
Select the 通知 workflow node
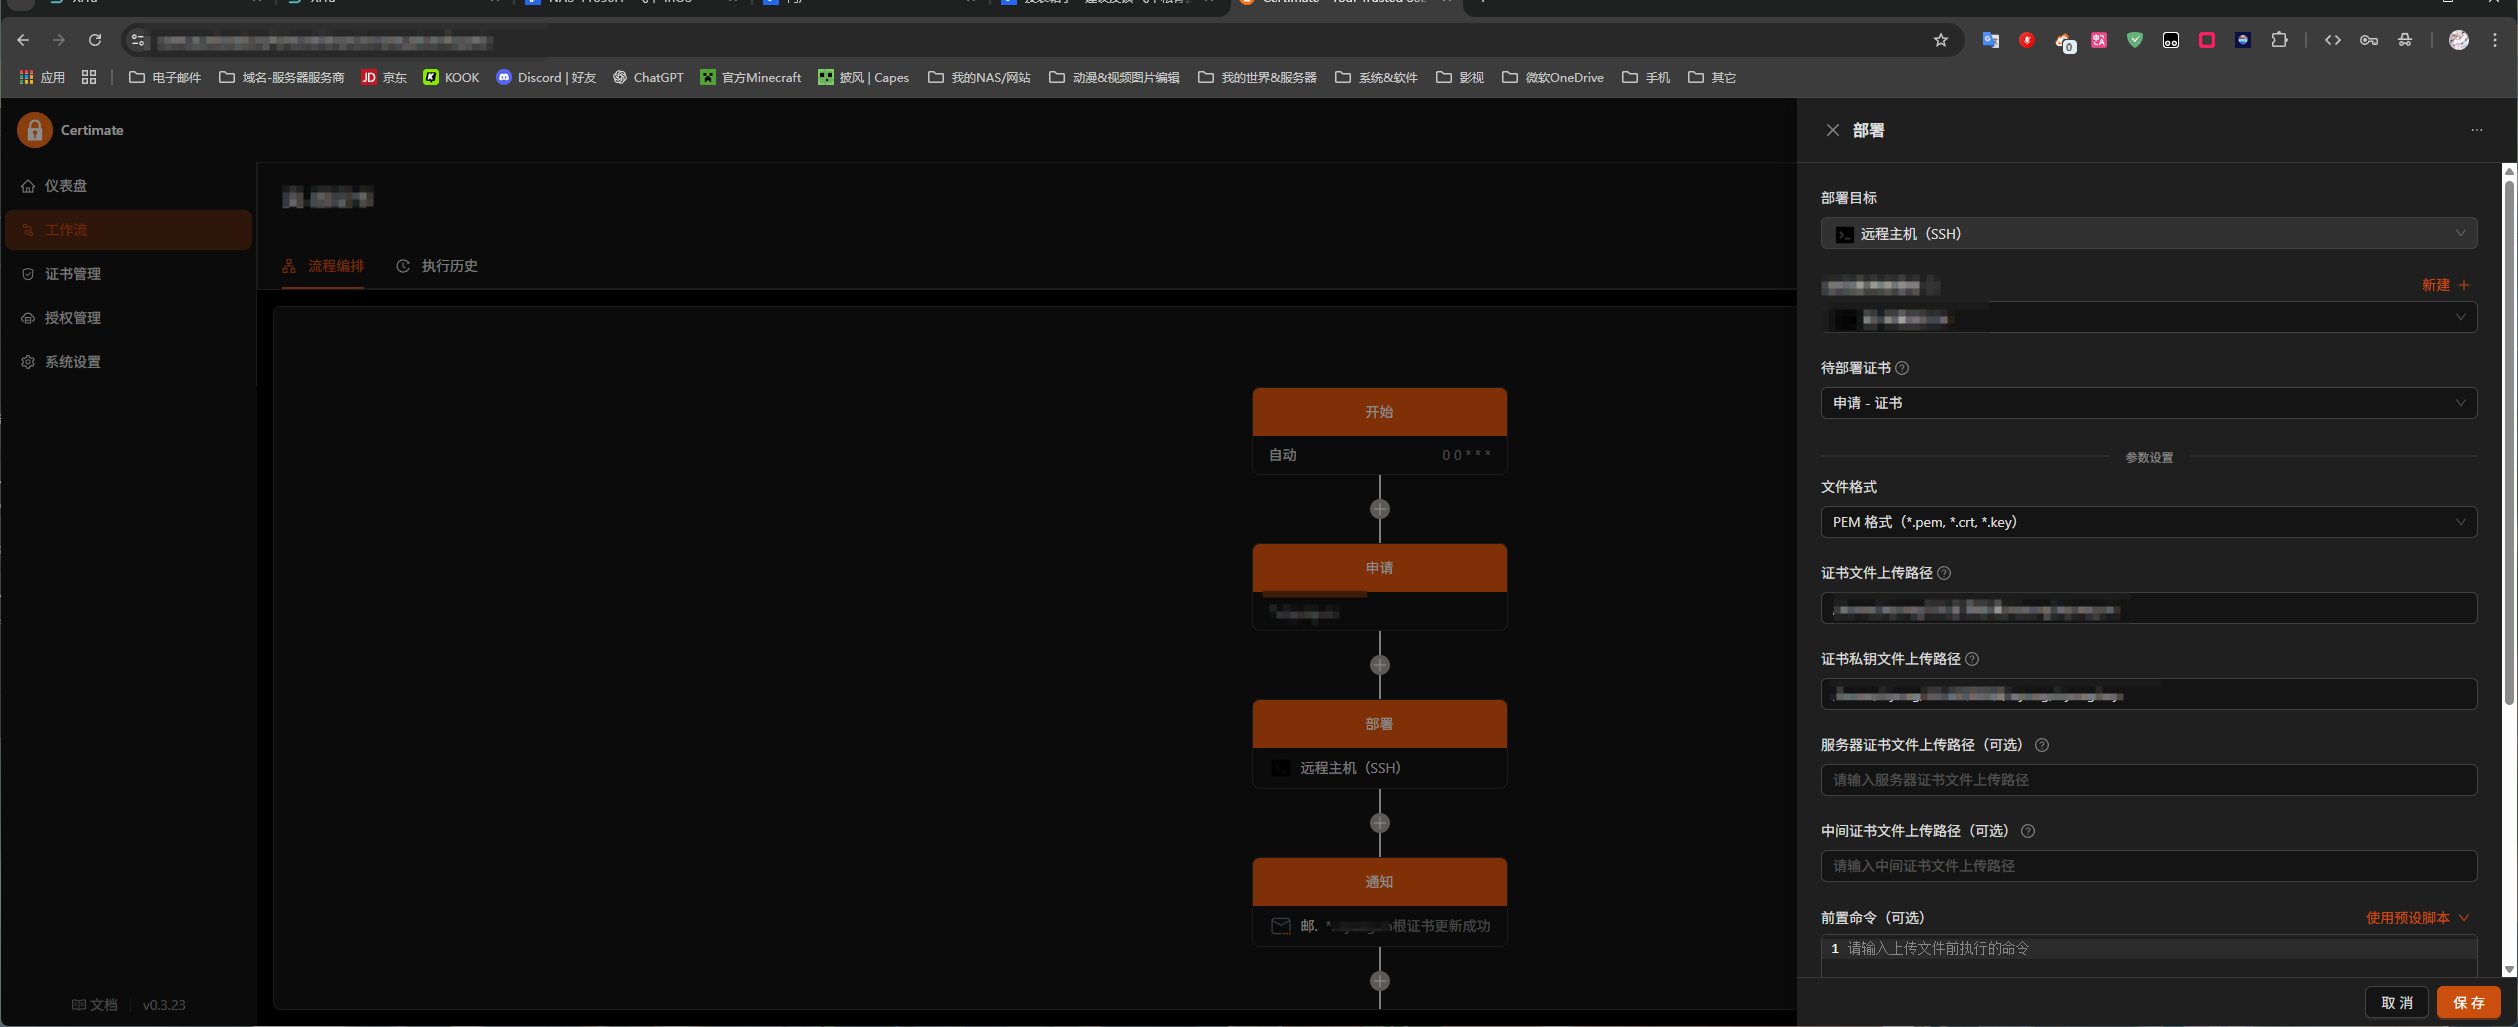(x=1379, y=902)
